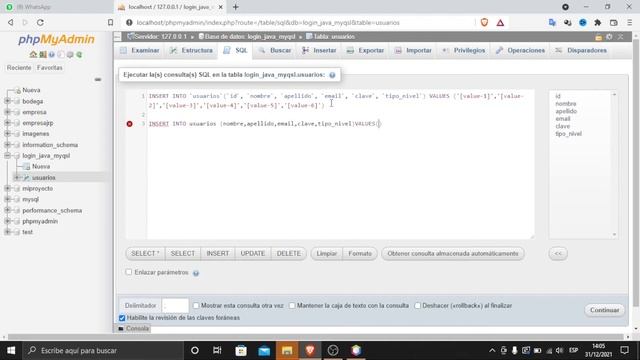Image resolution: width=640 pixels, height=360 pixels.
Task: Enable Mantener la caja de texto checkbox
Action: click(292, 305)
